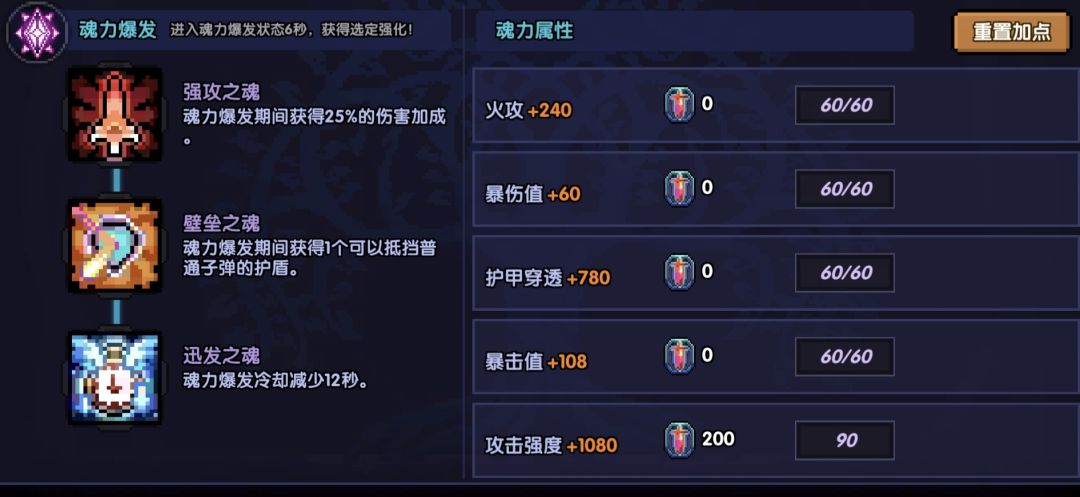Select the 强攻之魂 red skill icon
Screen dimensions: 1080x497
(x=115, y=115)
